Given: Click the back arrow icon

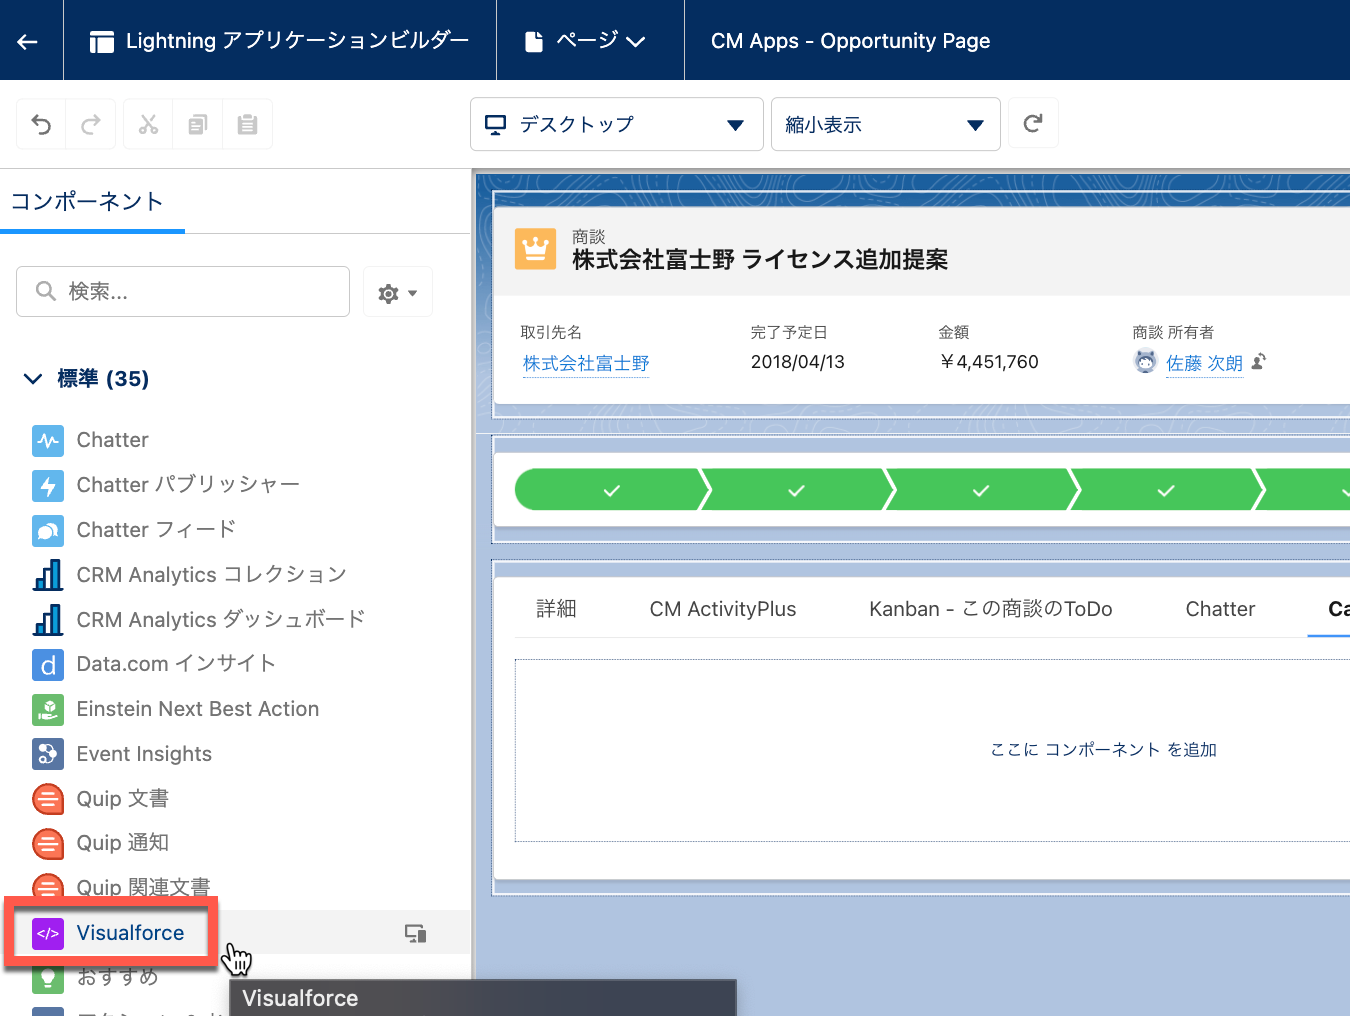Looking at the screenshot, I should coord(27,41).
